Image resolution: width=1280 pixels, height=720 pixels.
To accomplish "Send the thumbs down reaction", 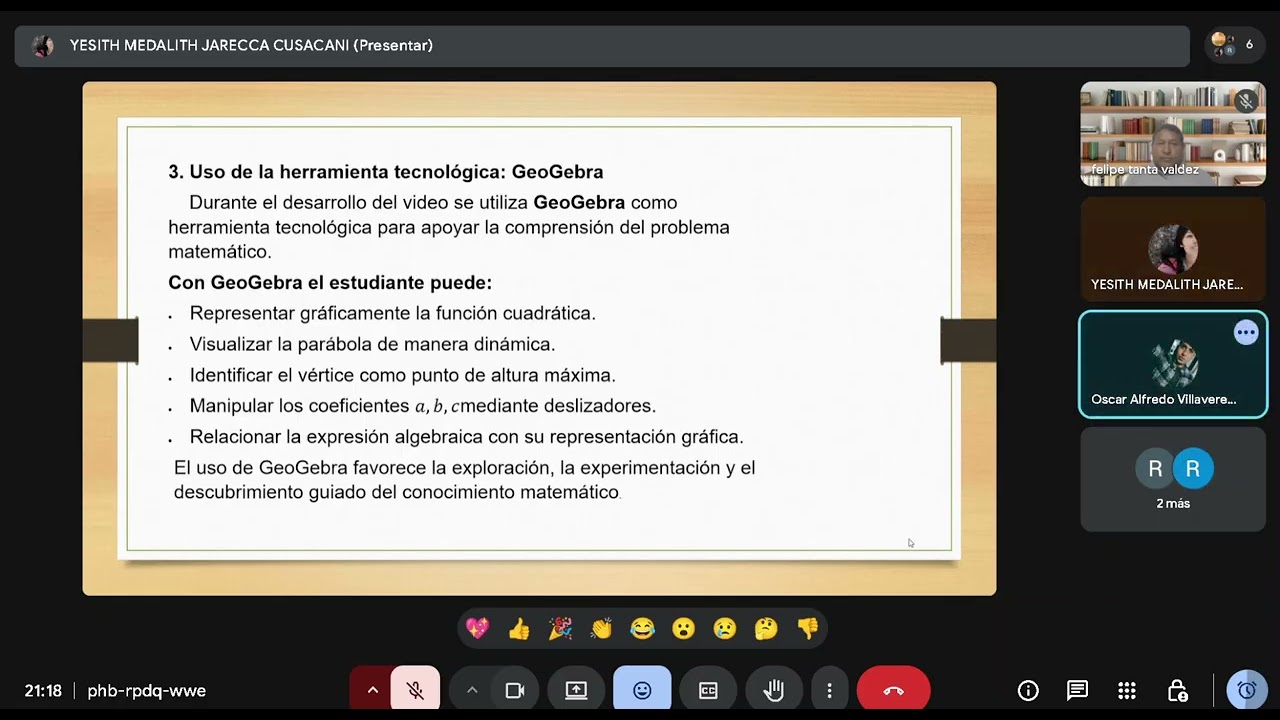I will click(808, 628).
